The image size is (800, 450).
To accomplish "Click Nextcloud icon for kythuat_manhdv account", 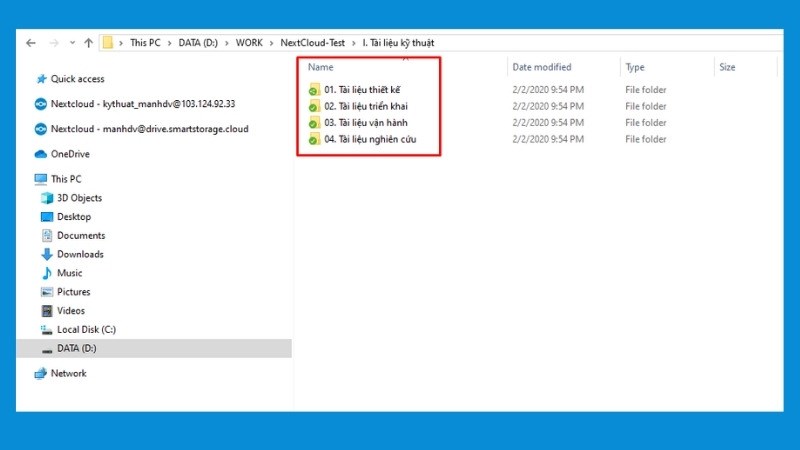I will (41, 104).
